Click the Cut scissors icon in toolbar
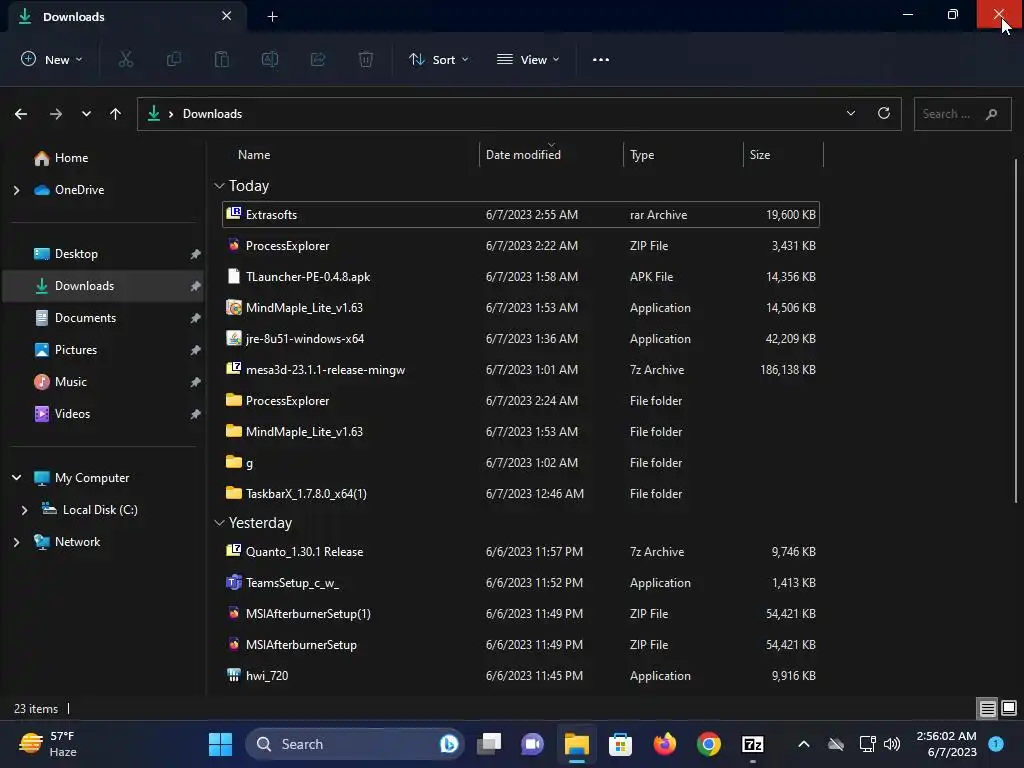Screen dimensions: 1024x768 coord(126,59)
